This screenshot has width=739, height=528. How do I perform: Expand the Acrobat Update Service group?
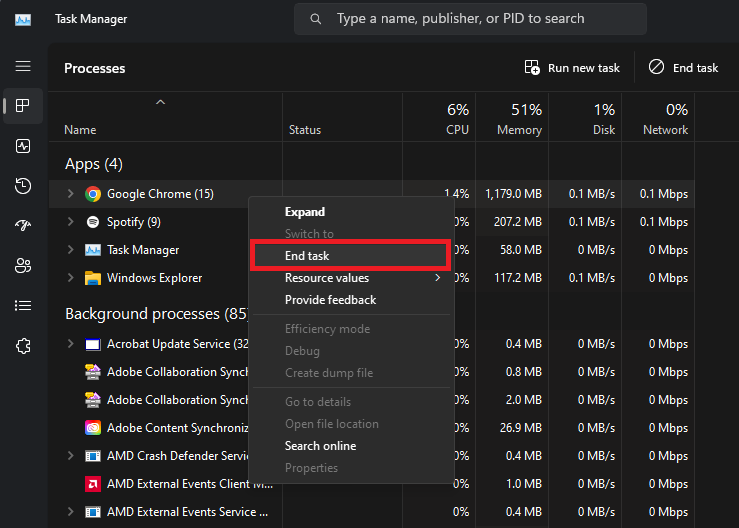tap(70, 344)
